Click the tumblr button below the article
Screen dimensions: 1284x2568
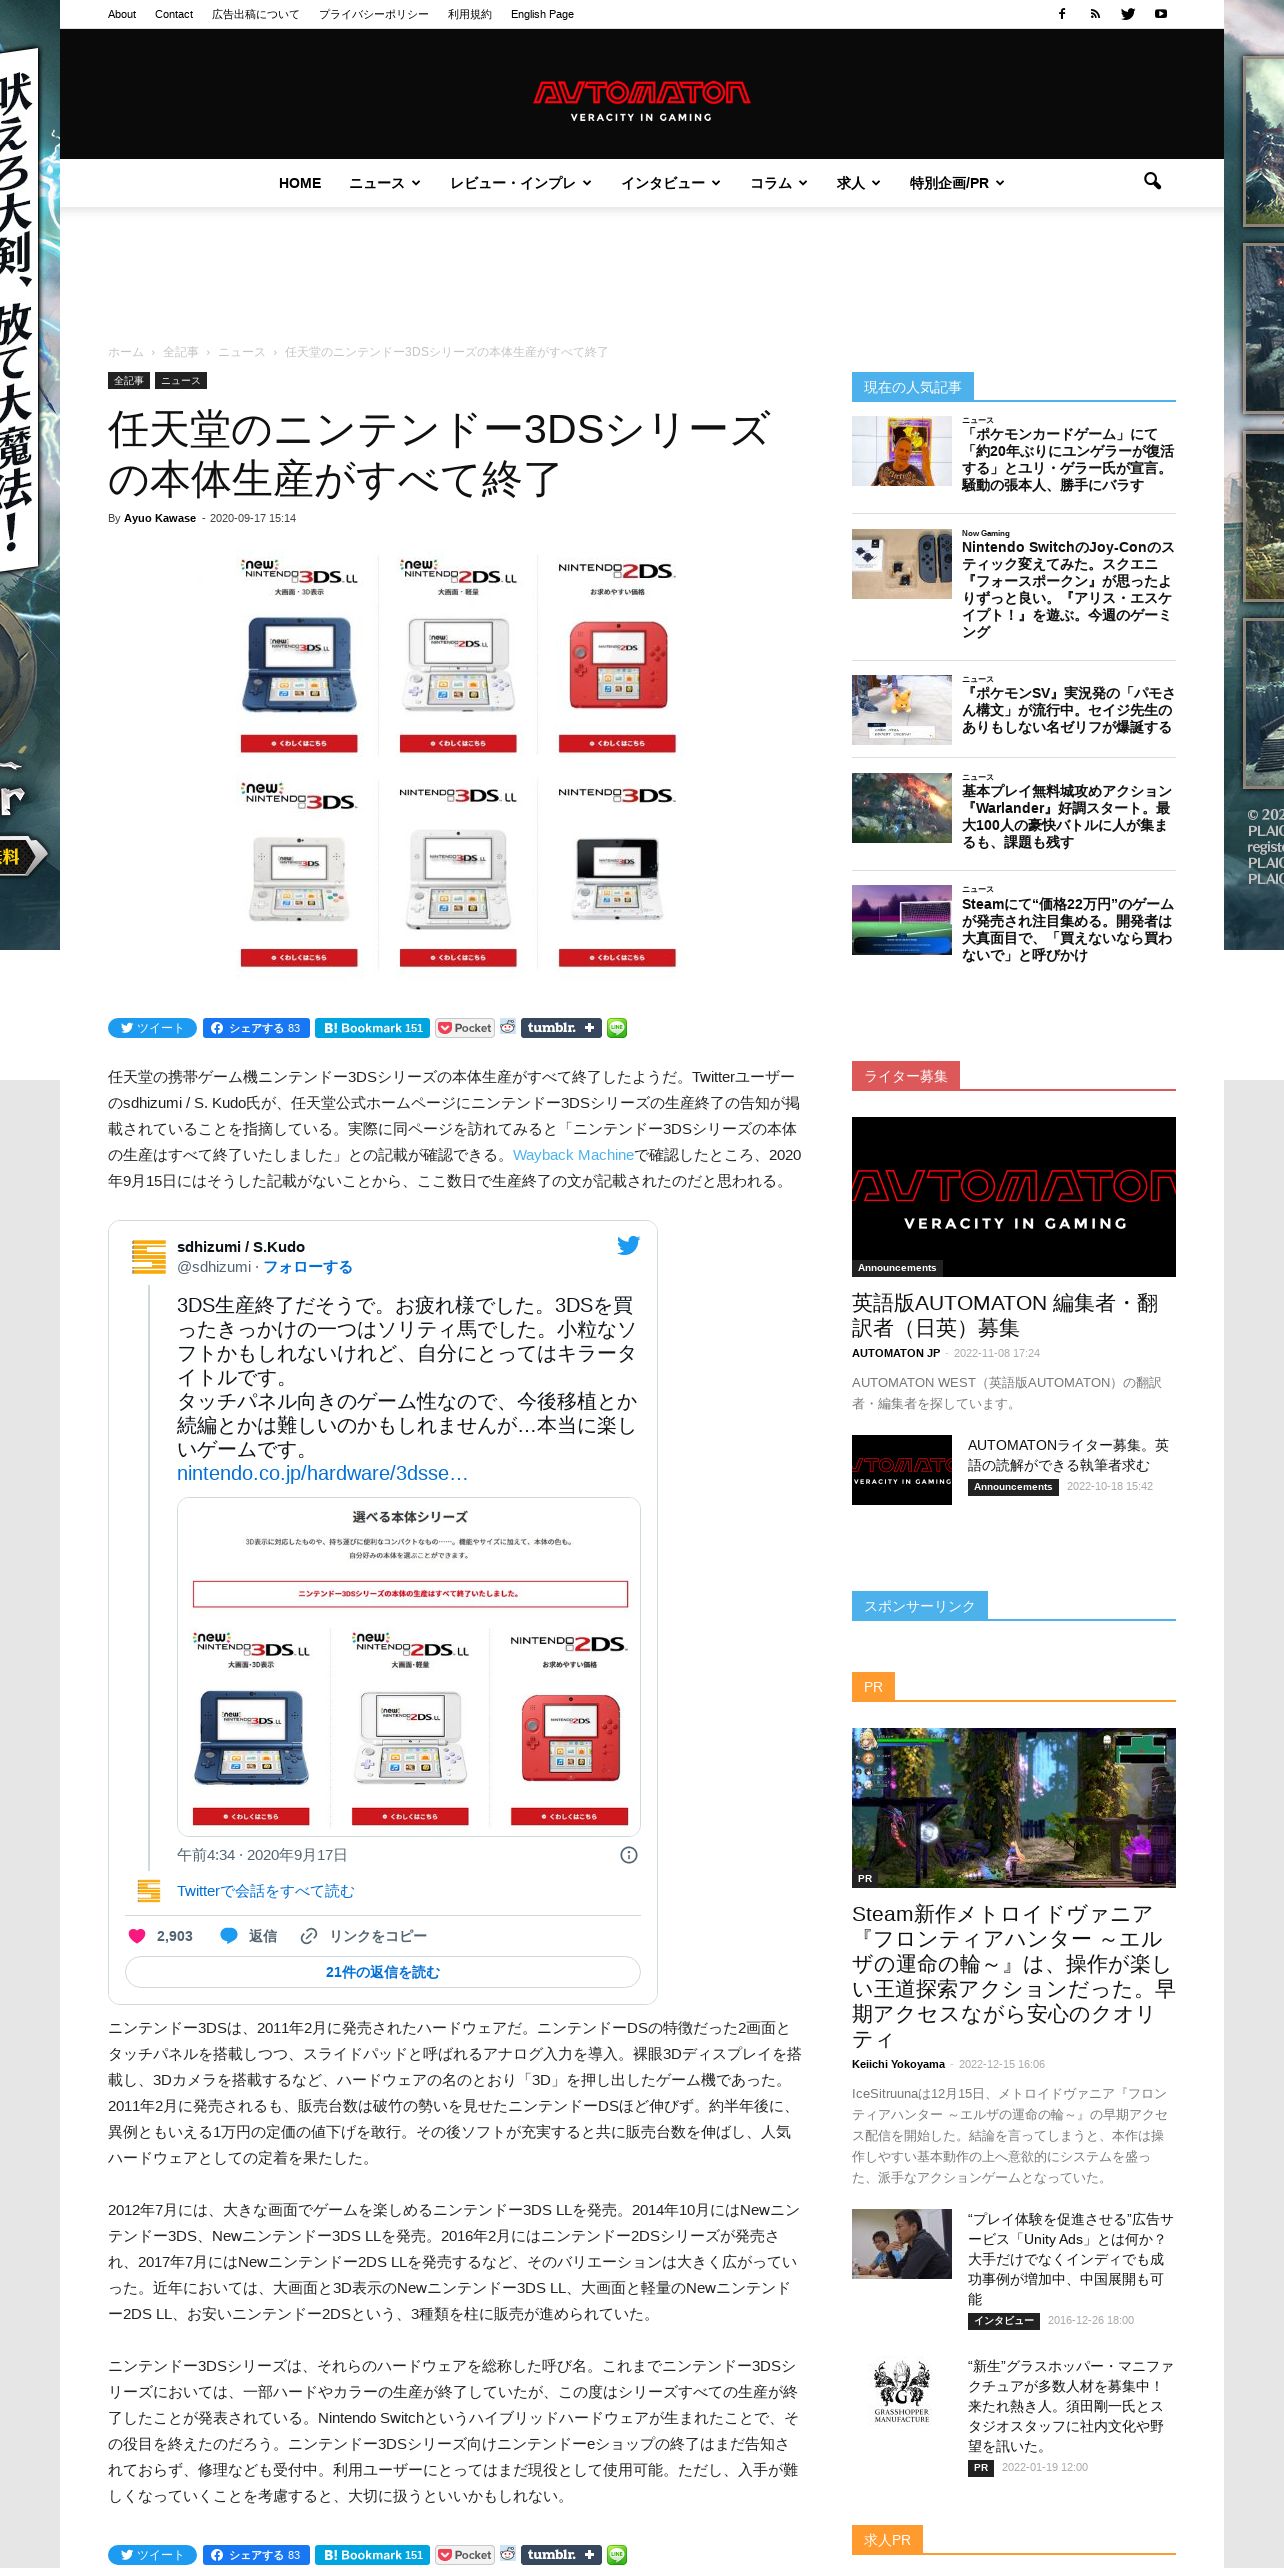tap(561, 2554)
